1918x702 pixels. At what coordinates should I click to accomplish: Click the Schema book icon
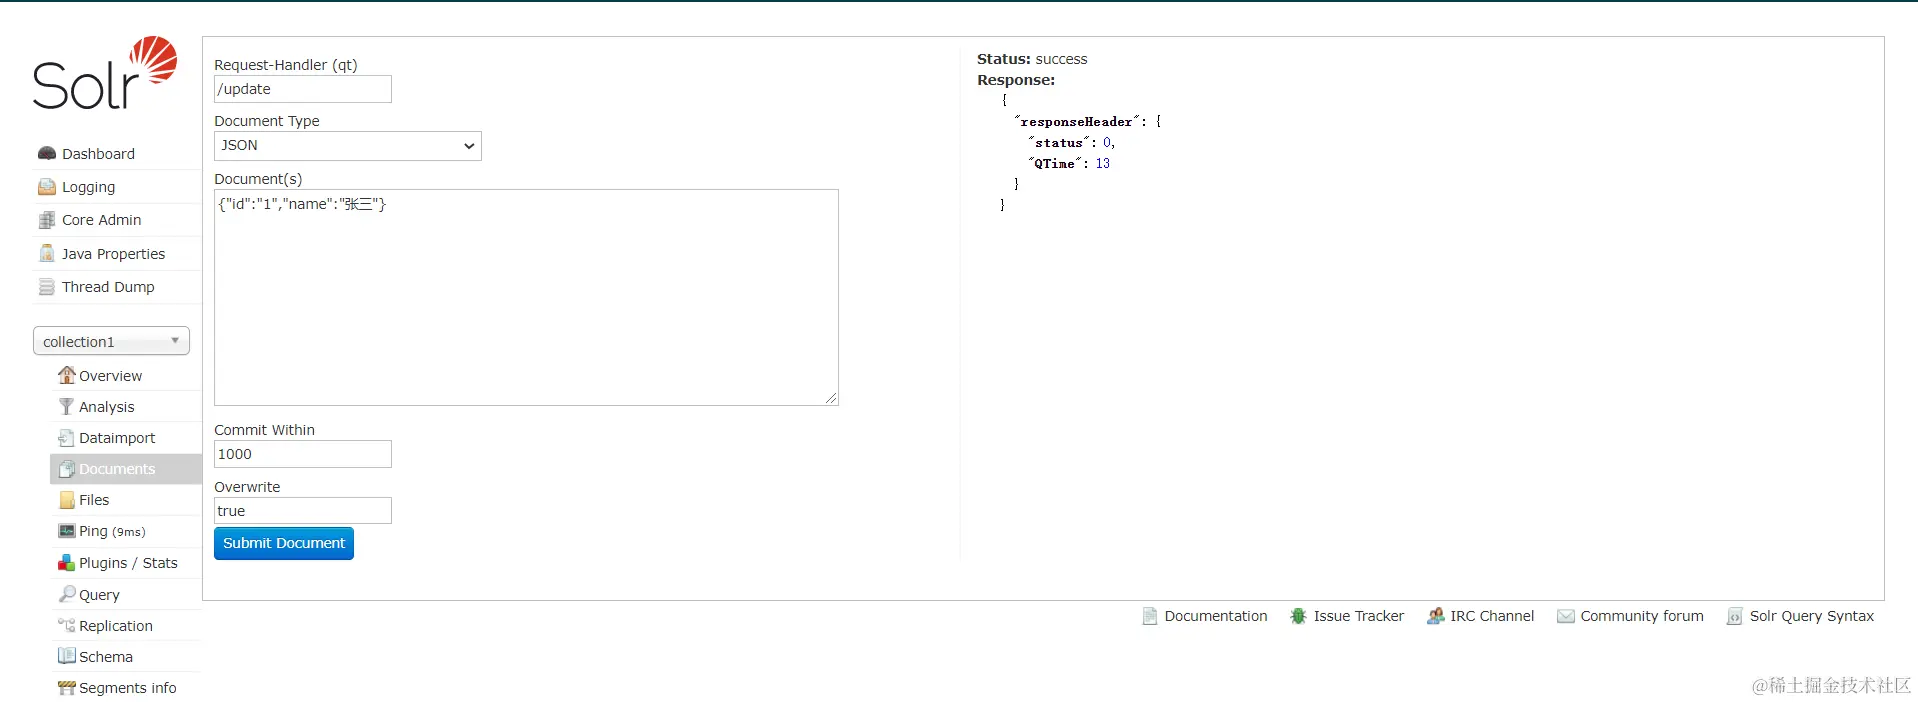coord(67,656)
